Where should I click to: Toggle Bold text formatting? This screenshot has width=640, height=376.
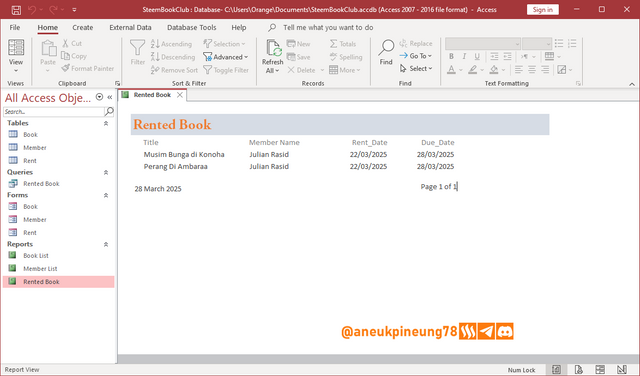coord(451,56)
